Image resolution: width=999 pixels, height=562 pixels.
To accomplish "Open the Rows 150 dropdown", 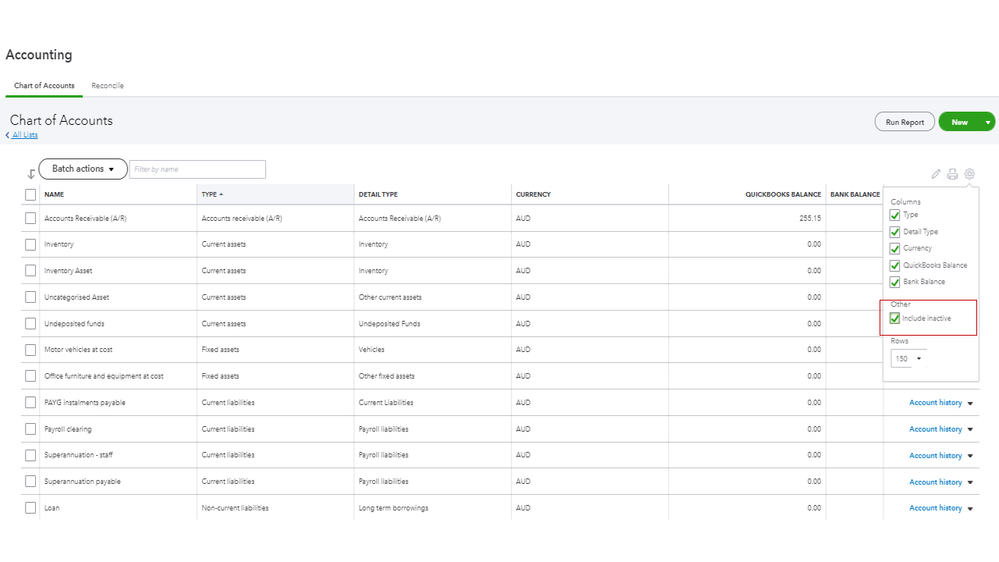I will [x=908, y=359].
